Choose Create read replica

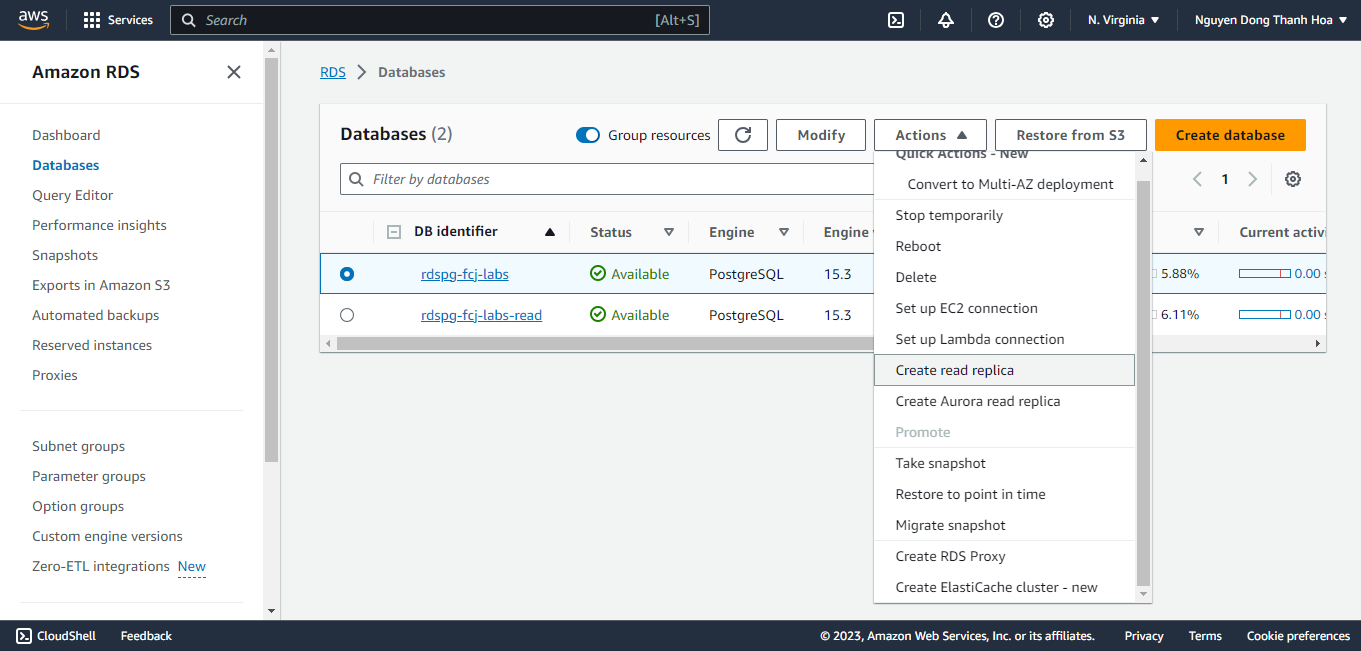1005,370
